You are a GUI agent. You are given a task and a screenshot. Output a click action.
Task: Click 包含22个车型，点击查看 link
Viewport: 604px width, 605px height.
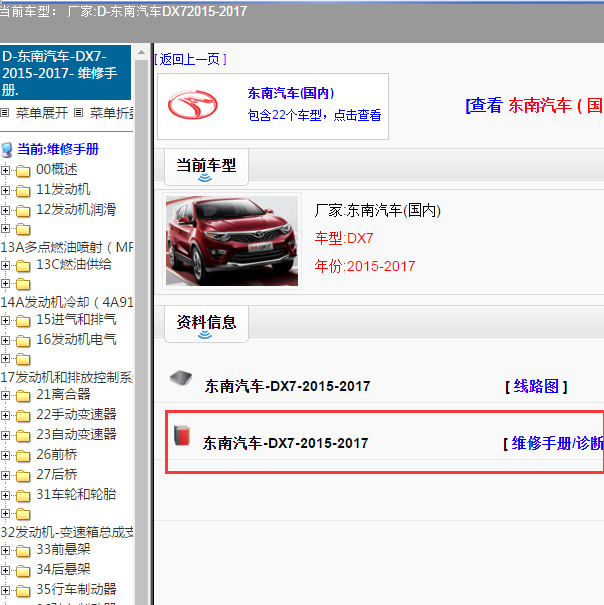coord(314,115)
